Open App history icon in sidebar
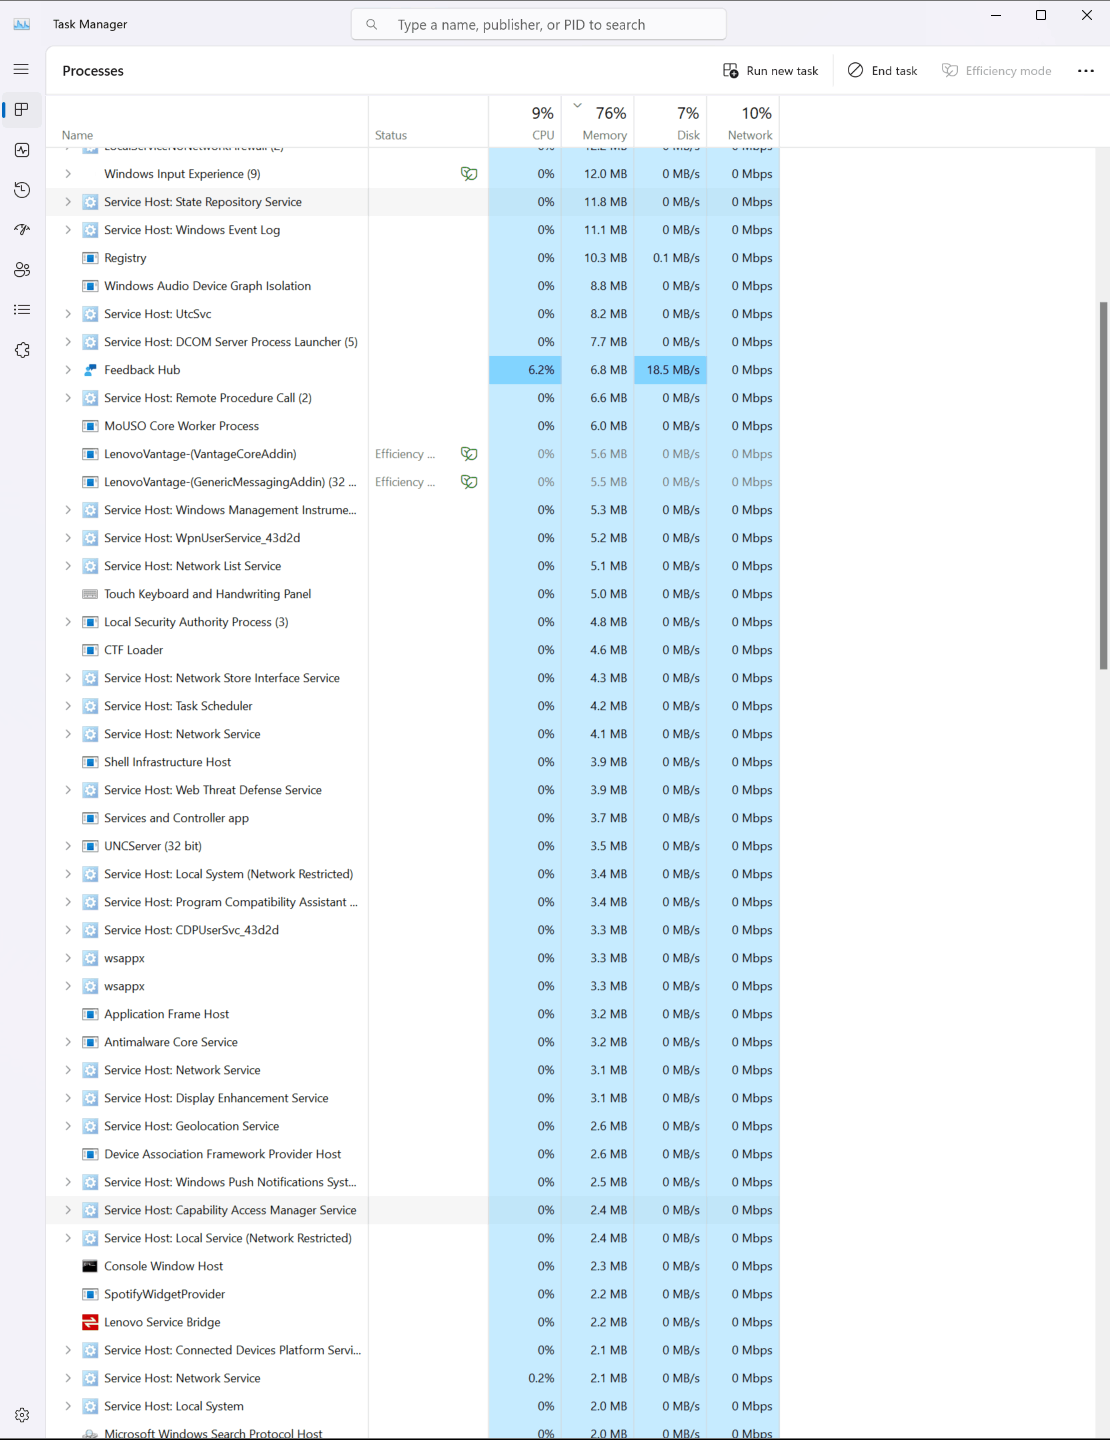1110x1440 pixels. [x=22, y=190]
